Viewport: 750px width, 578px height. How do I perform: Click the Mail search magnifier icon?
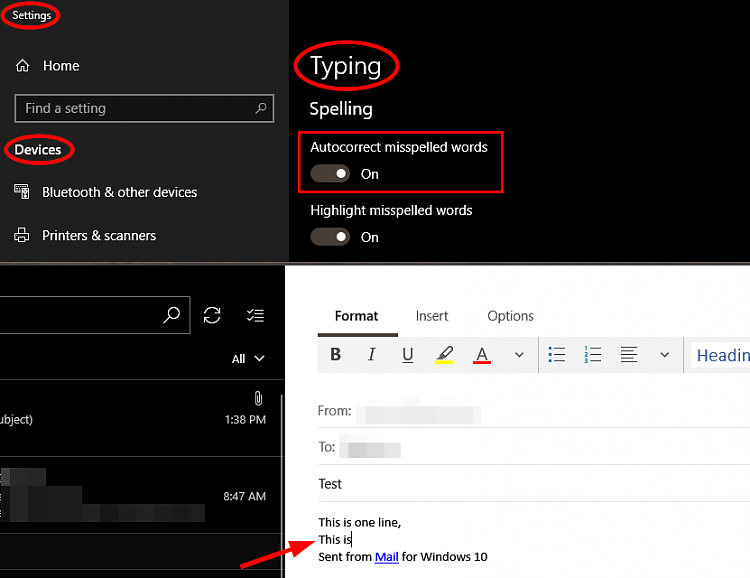click(x=171, y=315)
